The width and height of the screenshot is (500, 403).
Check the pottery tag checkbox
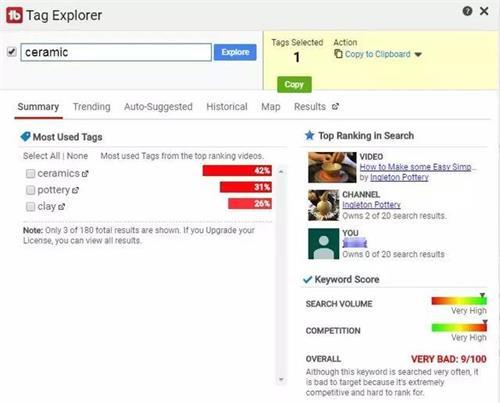click(30, 190)
